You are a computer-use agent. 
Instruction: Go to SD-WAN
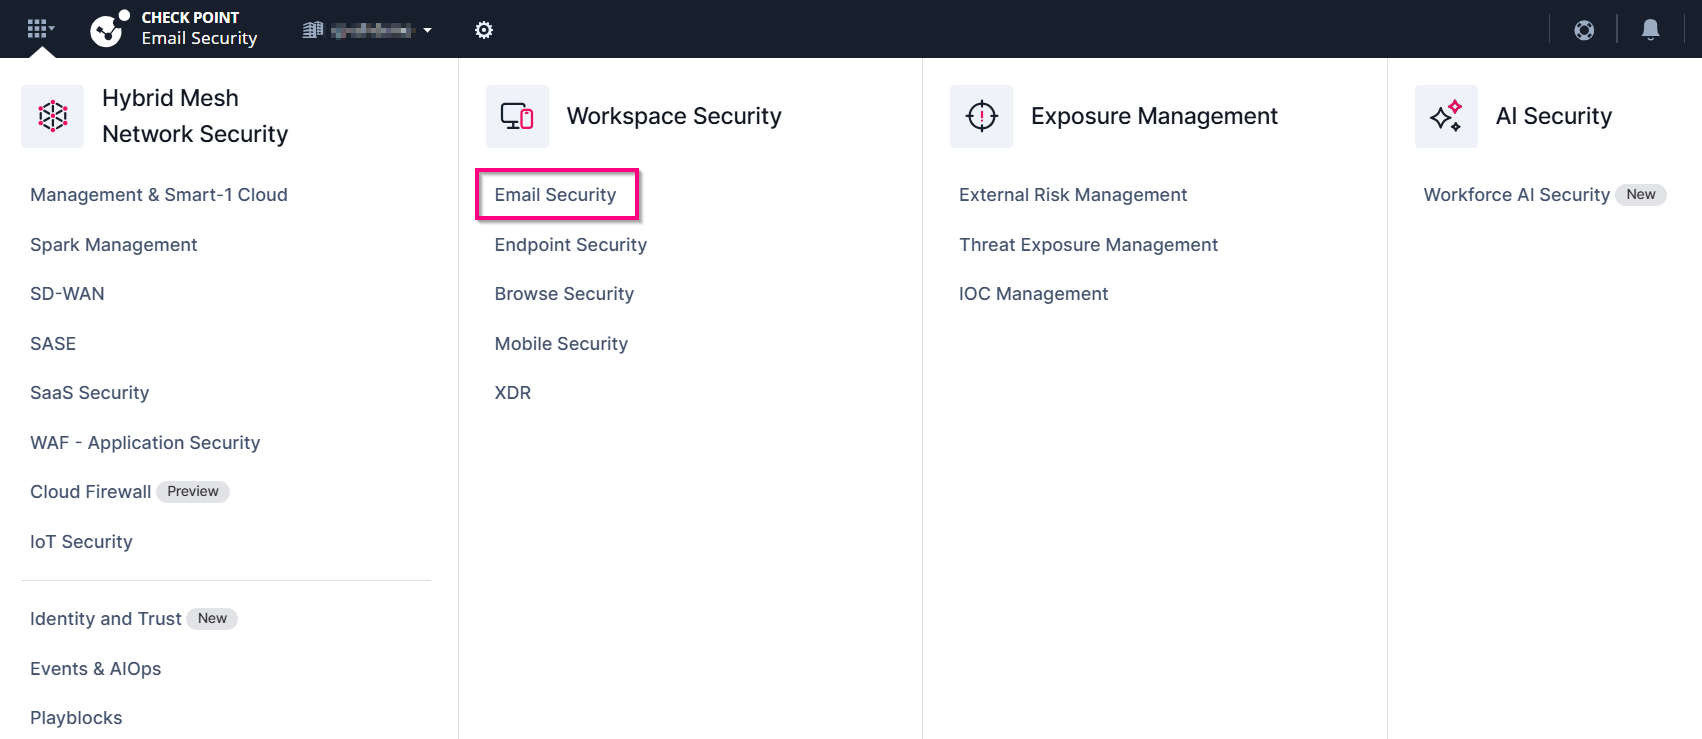point(67,294)
